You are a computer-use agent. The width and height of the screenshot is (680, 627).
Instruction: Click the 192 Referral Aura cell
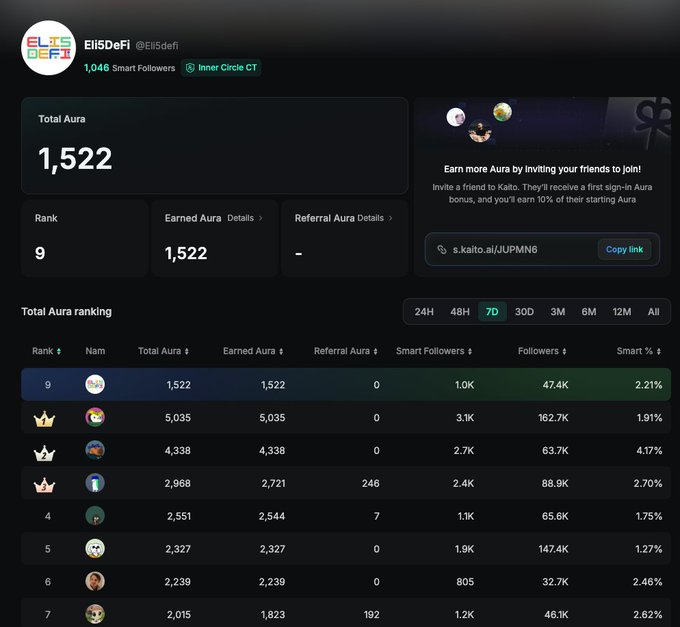click(372, 614)
